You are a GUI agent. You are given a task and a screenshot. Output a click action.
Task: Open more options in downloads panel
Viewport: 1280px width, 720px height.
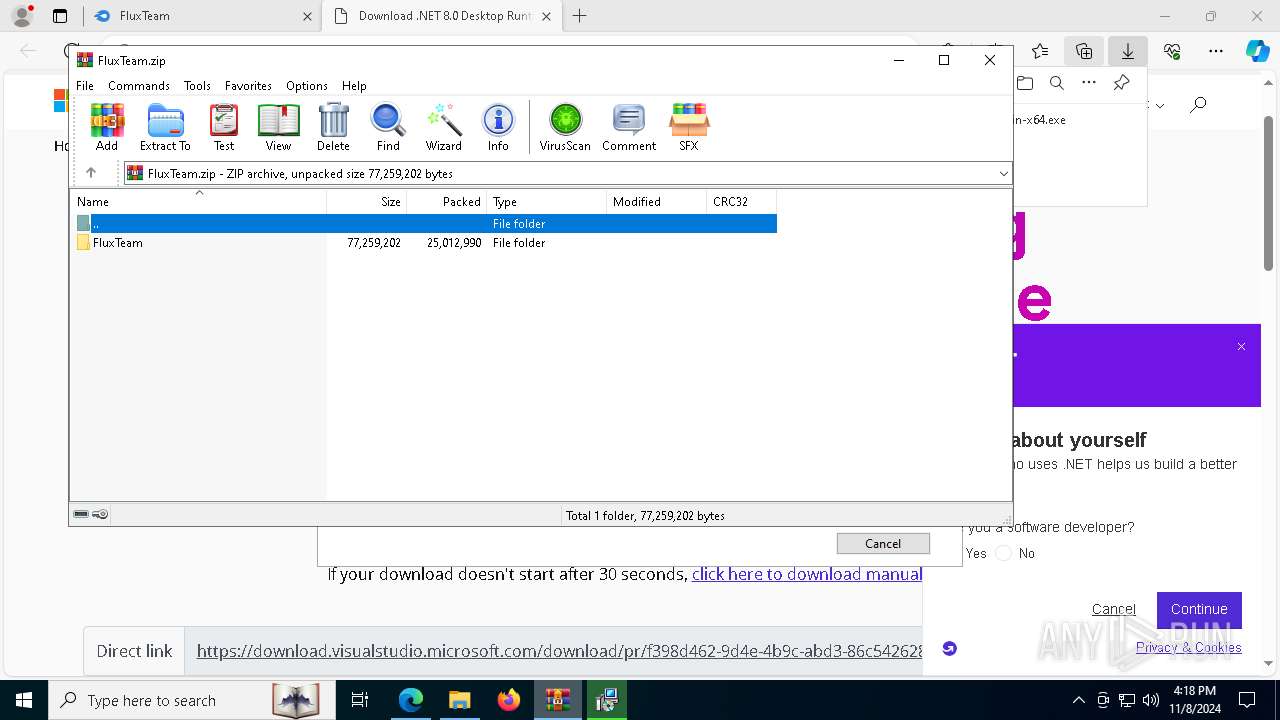[x=1089, y=83]
